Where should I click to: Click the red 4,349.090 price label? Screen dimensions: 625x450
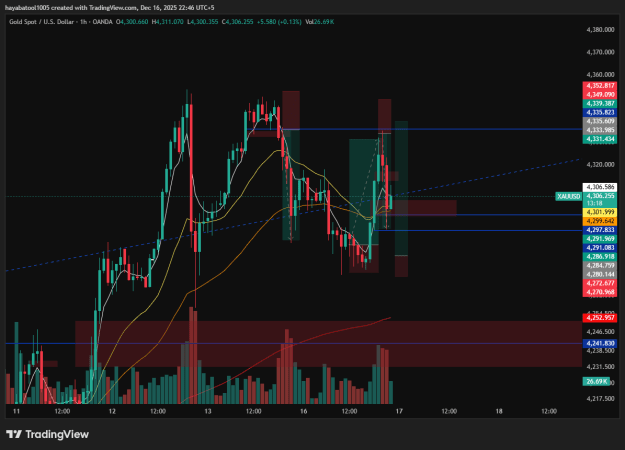click(600, 95)
